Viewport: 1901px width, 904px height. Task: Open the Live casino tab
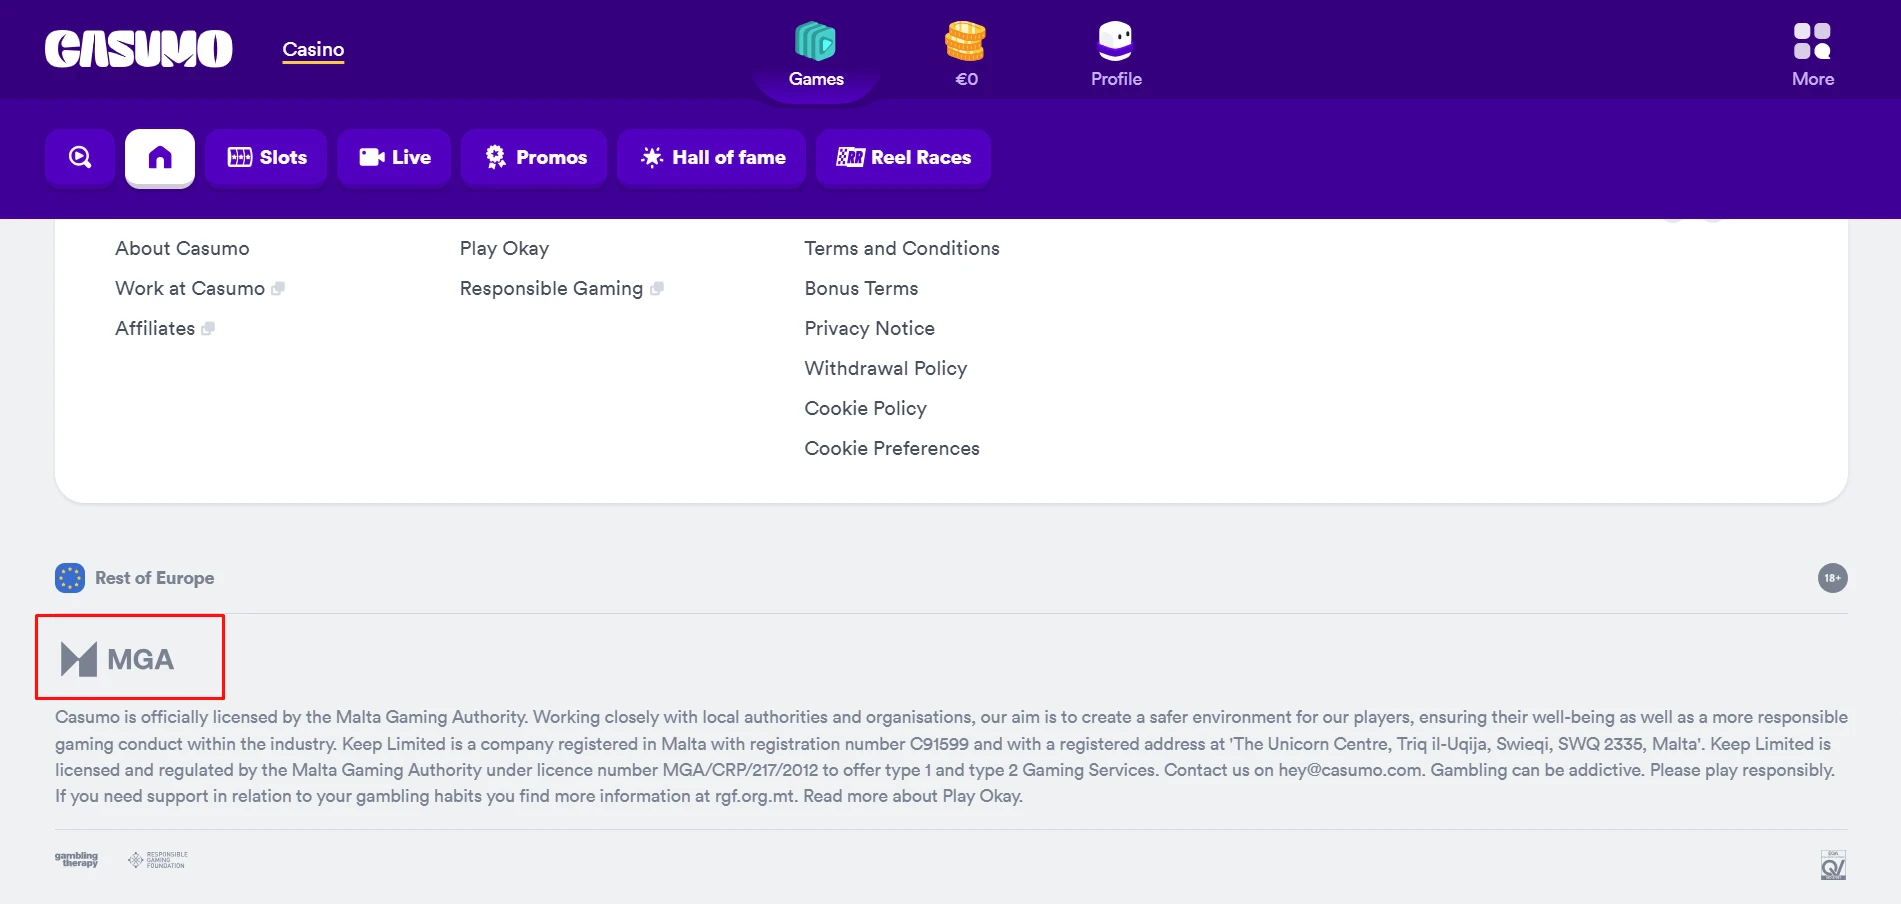394,157
